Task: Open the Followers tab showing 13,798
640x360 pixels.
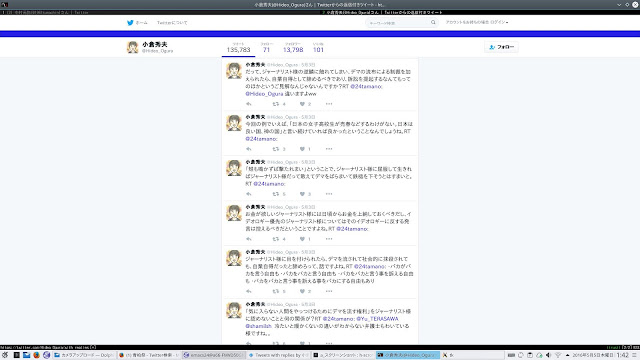Action: pyautogui.click(x=293, y=48)
